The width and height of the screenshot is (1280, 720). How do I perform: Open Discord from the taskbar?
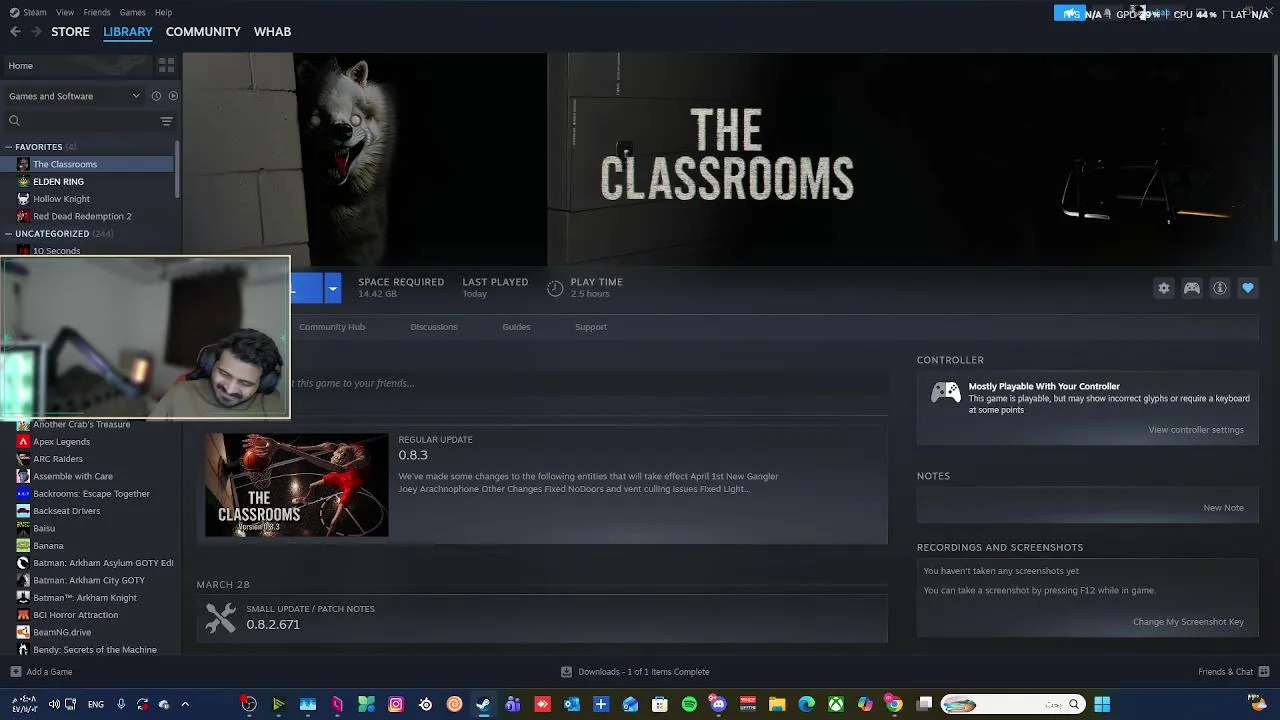(x=718, y=704)
